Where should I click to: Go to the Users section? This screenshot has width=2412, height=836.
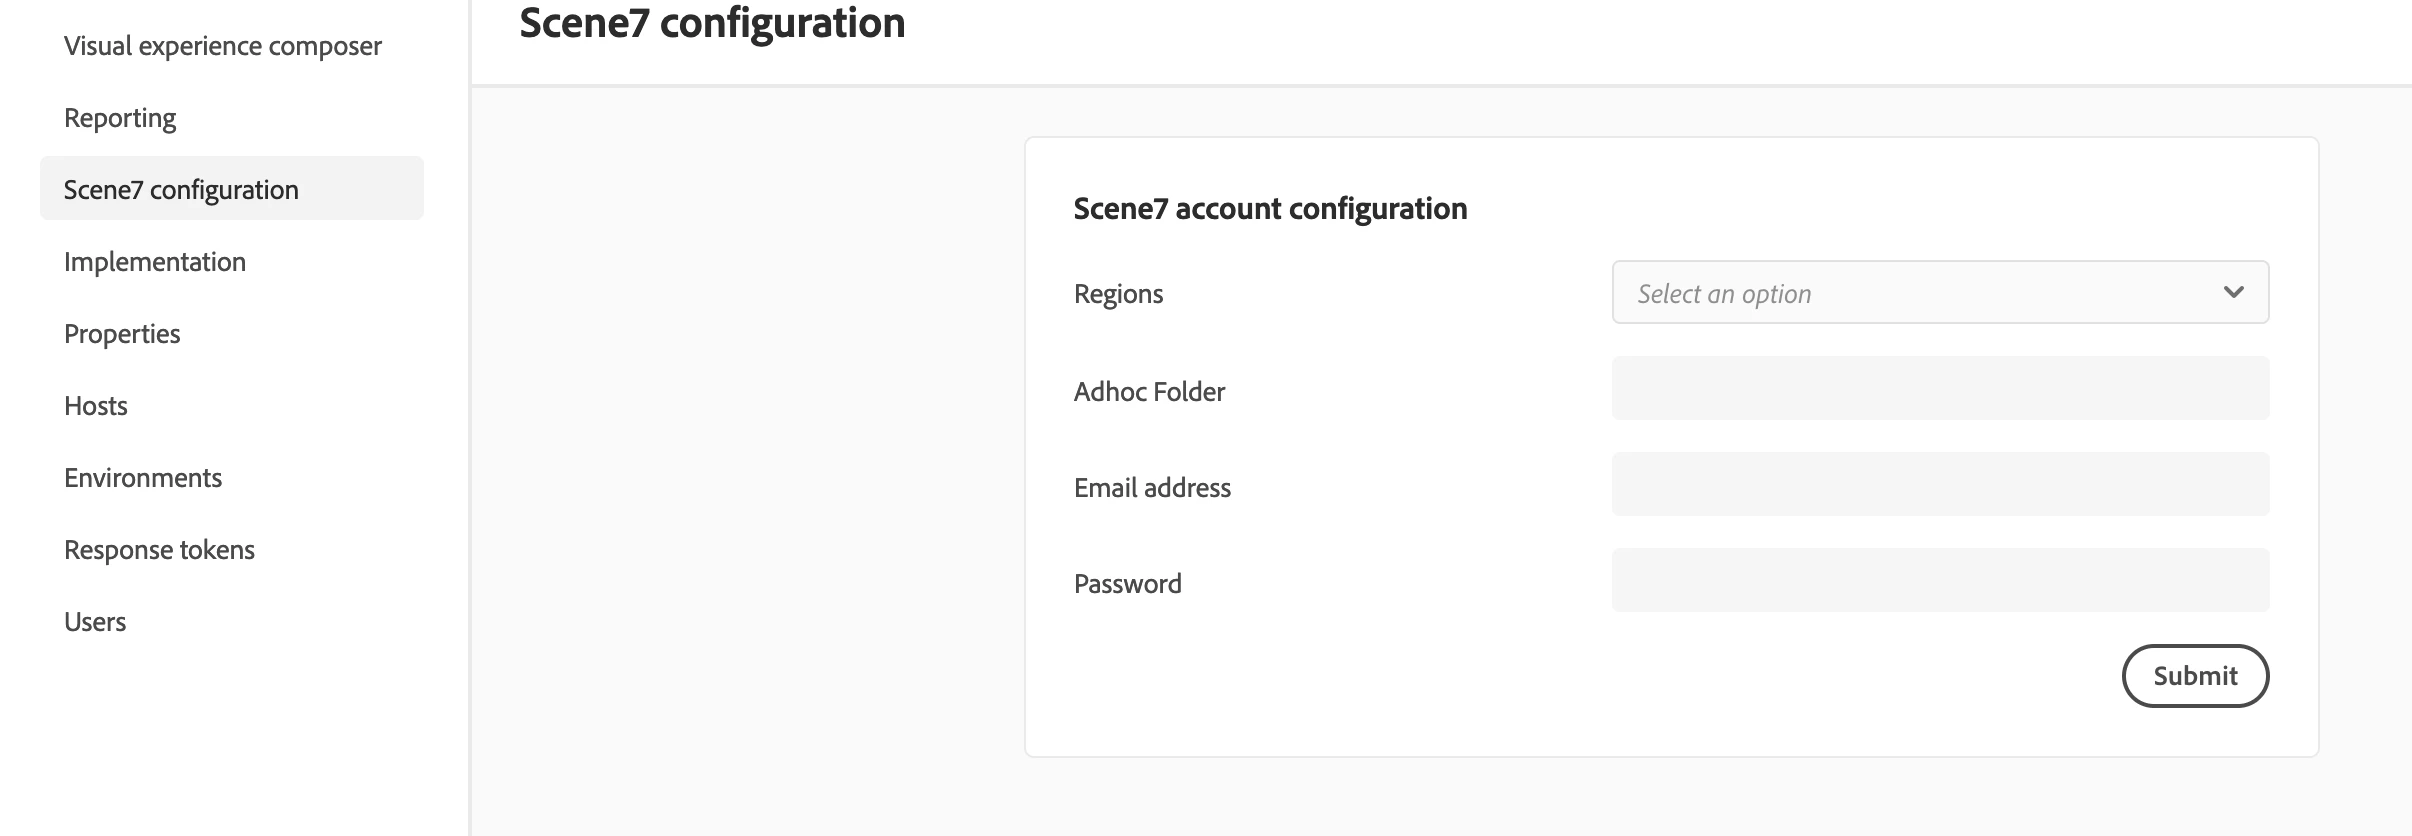point(95,622)
